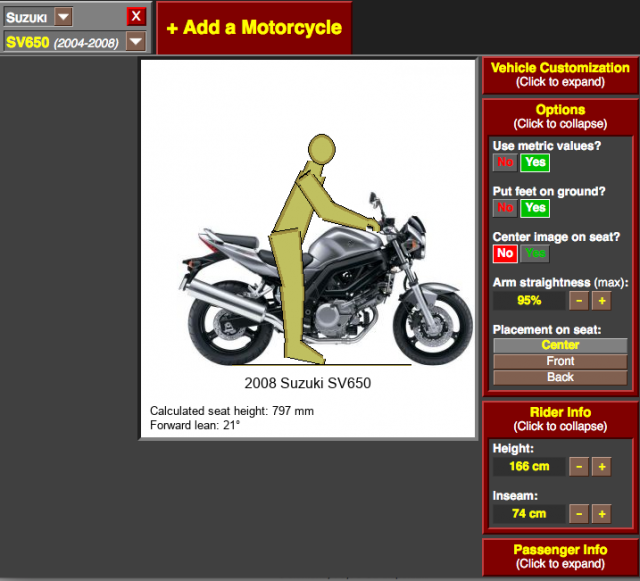Choose Front placement on seat
Screen dimensions: 640x581
point(560,361)
